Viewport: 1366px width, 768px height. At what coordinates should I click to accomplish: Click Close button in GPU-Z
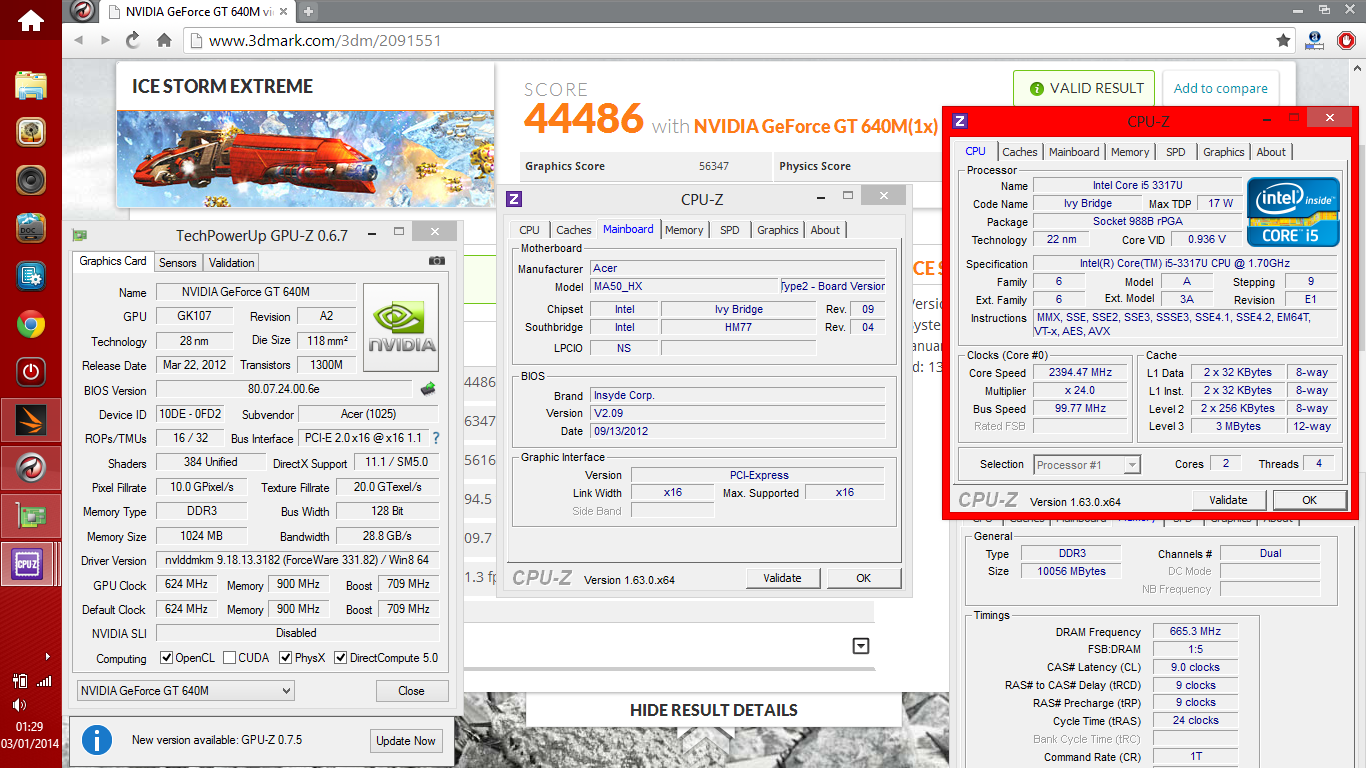[x=411, y=691]
